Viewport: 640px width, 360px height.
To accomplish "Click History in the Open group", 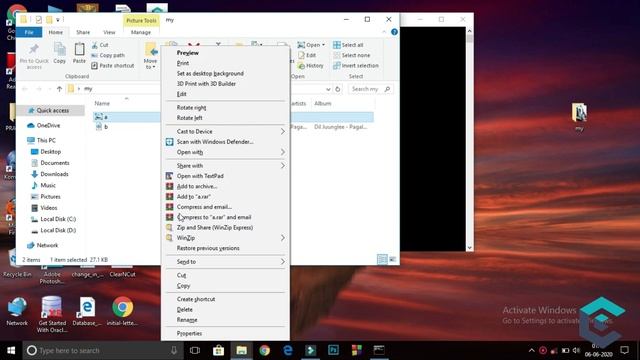I will pyautogui.click(x=311, y=65).
